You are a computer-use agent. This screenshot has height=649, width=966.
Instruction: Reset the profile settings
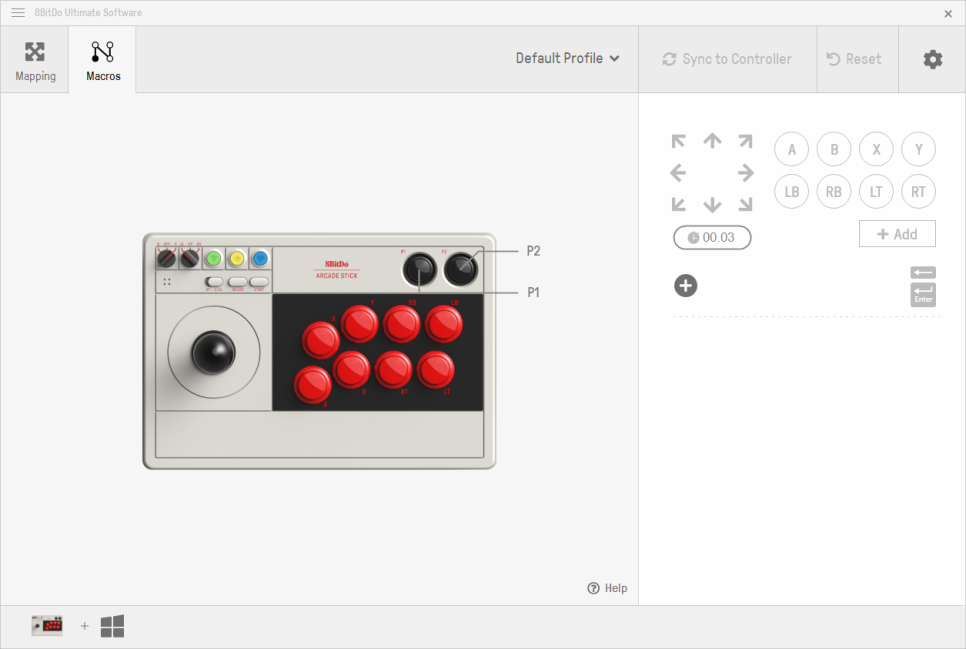tap(854, 59)
